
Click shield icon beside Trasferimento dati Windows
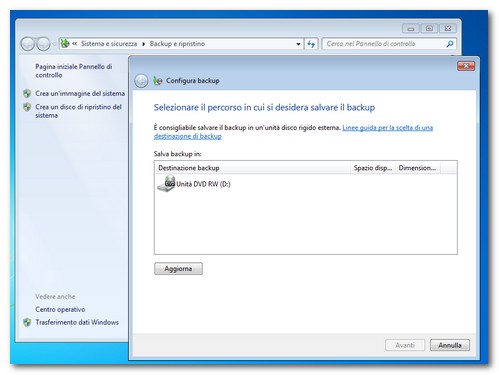pyautogui.click(x=27, y=322)
